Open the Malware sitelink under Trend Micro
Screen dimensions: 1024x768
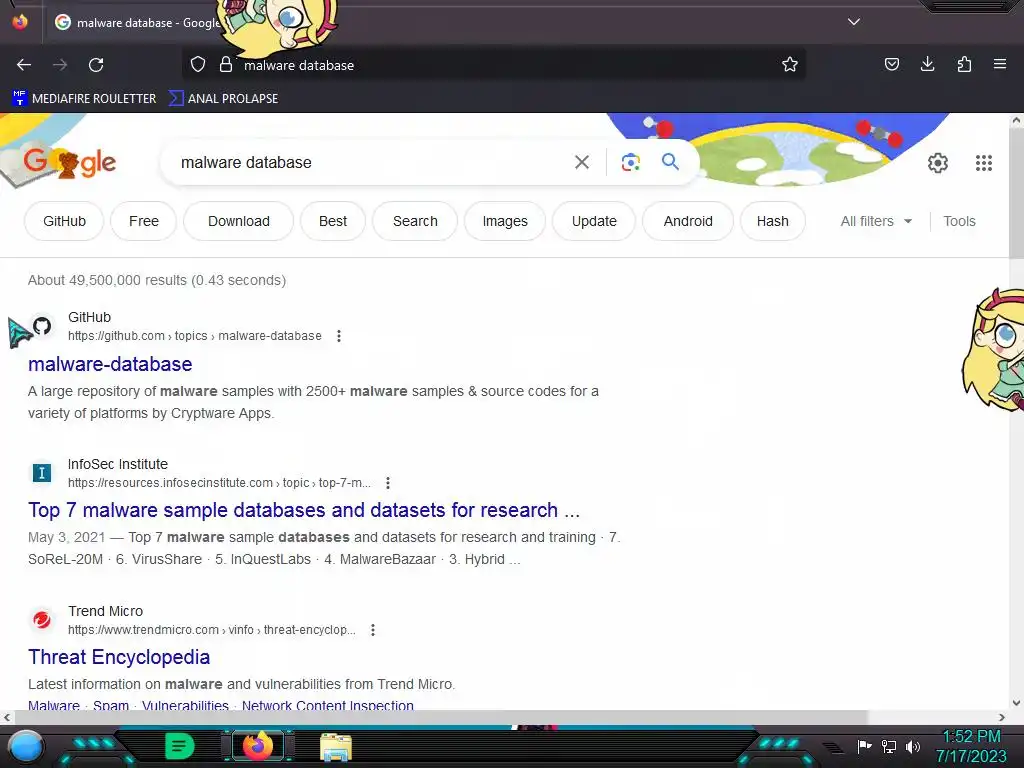pos(54,705)
